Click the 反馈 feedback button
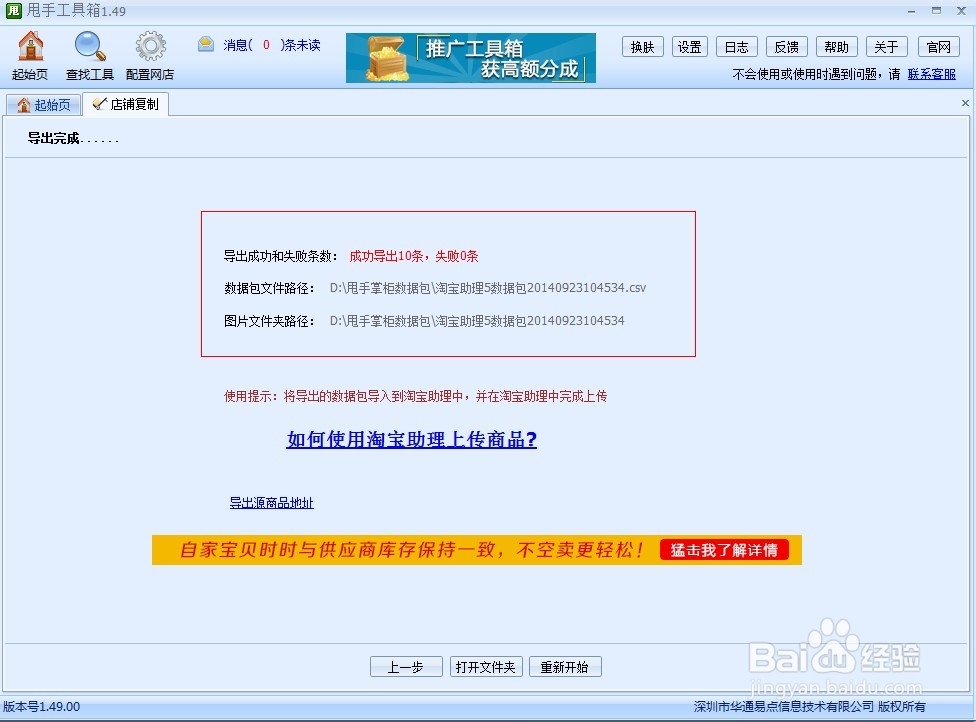 pyautogui.click(x=787, y=47)
